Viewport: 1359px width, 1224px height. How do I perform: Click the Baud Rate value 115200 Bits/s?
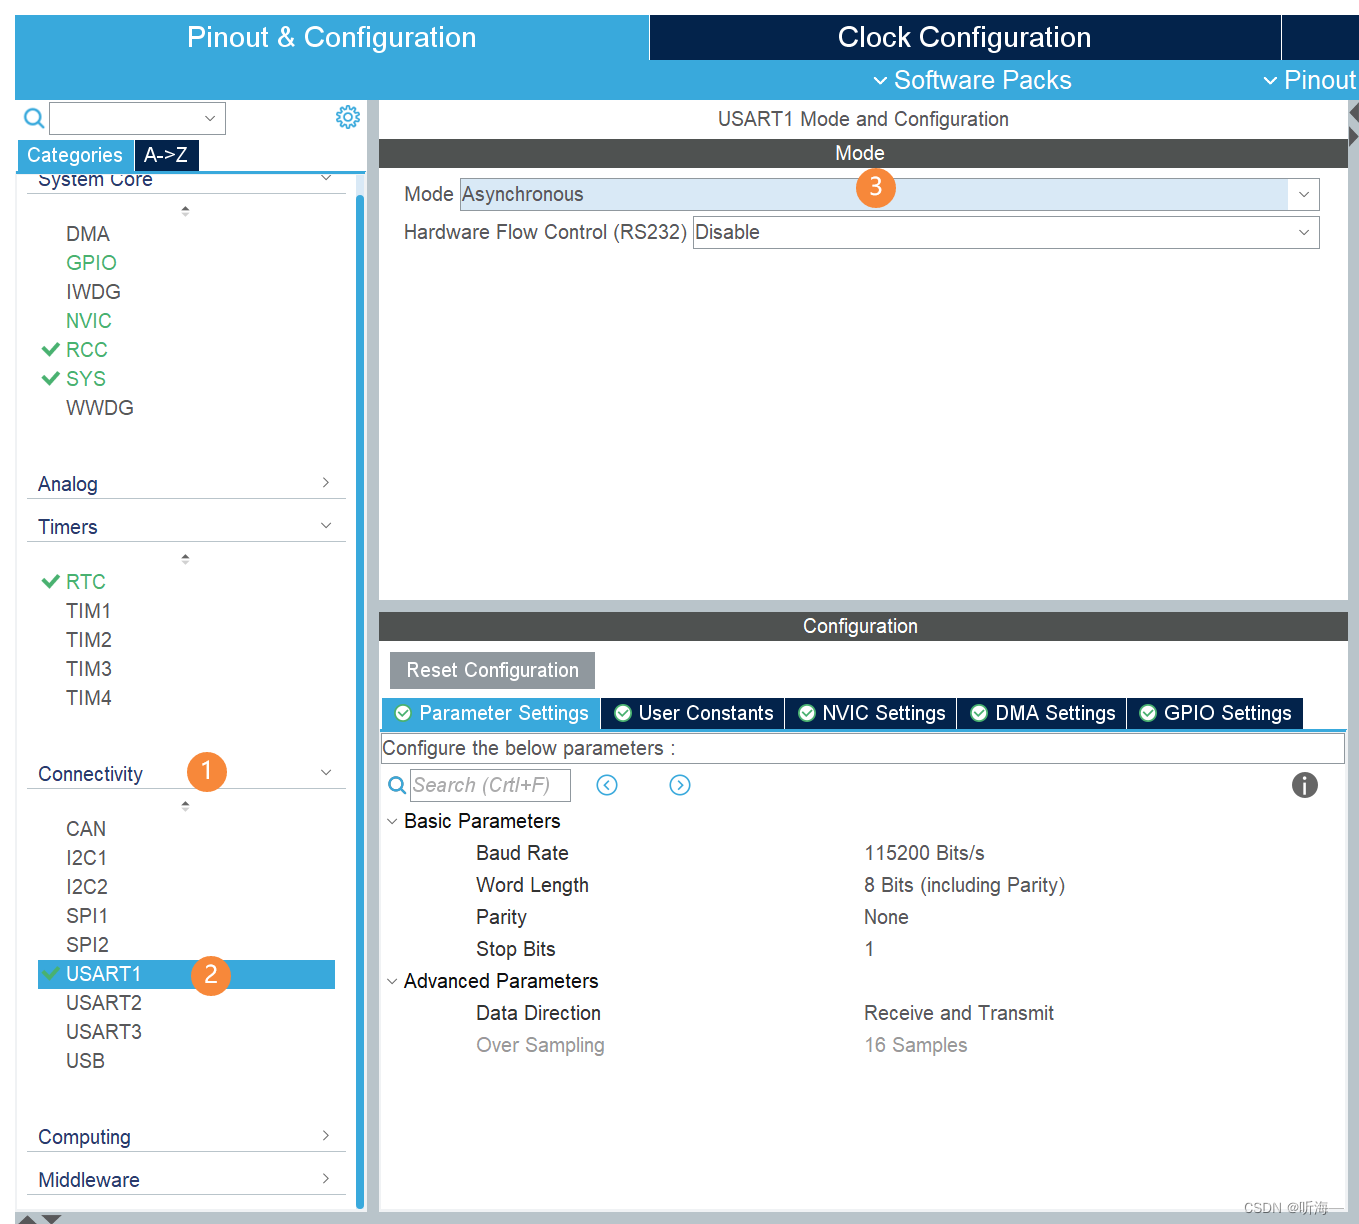(x=924, y=853)
